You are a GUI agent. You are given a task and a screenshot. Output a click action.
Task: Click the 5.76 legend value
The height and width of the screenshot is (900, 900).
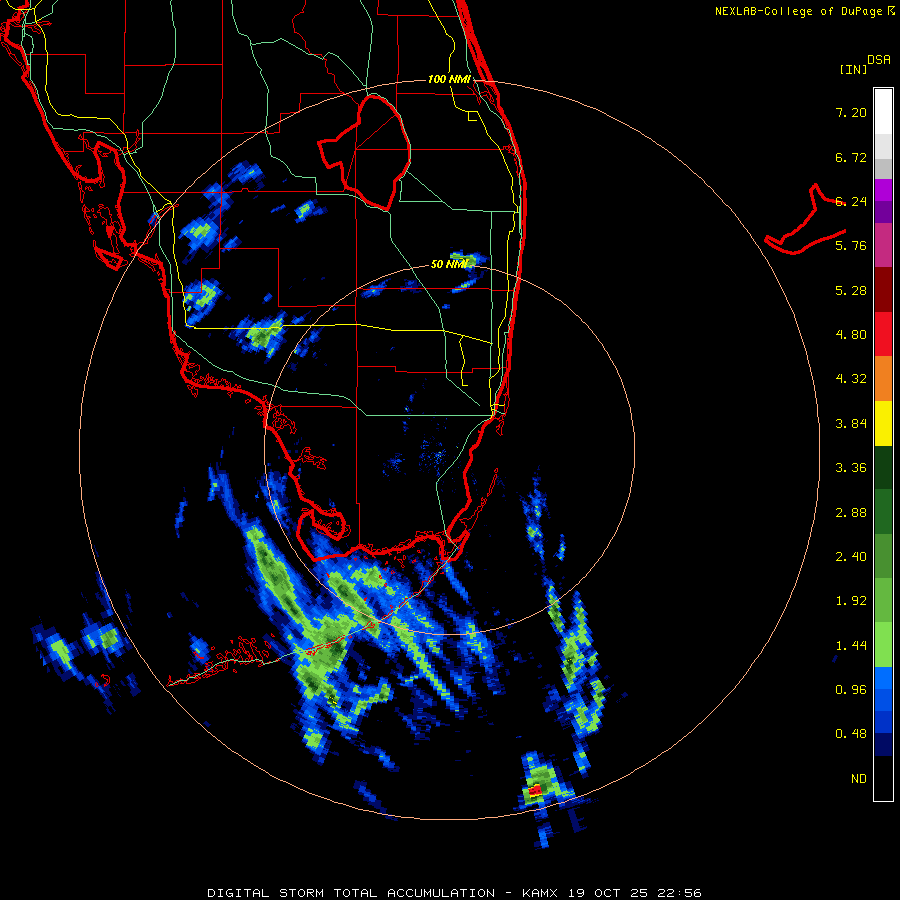(851, 246)
